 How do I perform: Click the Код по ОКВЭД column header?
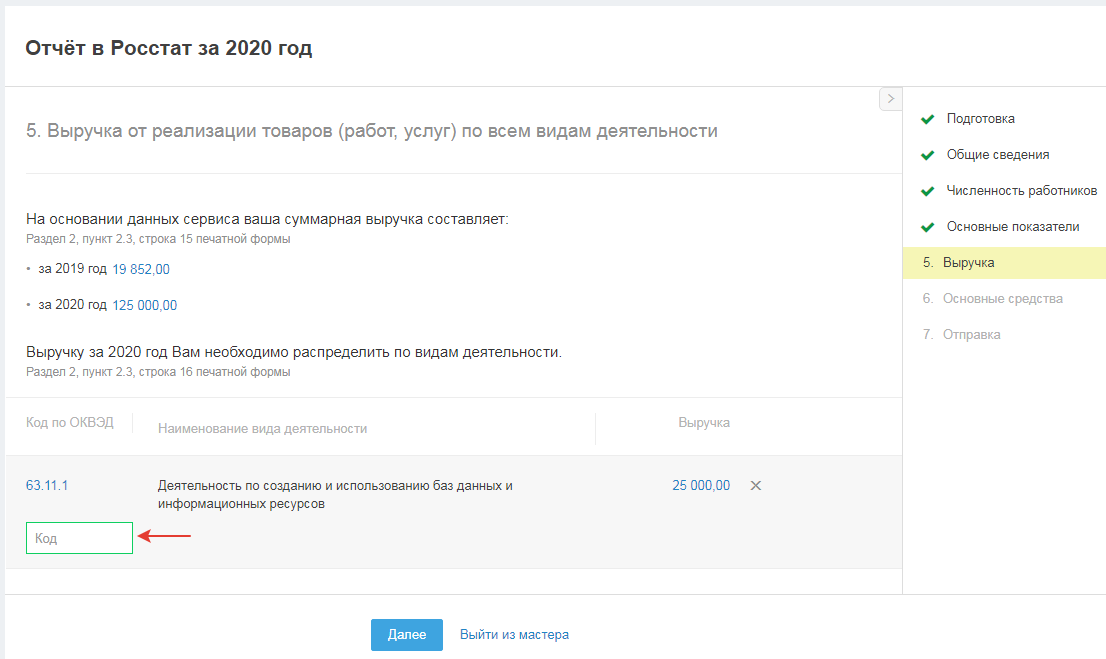tap(70, 423)
